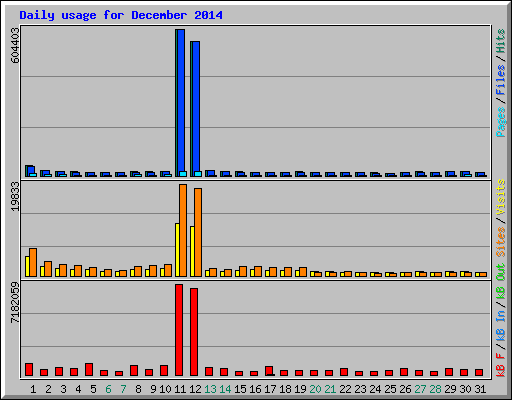Viewport: 512px width, 400px height.
Task: Click the top chart maximum value 604403
Action: coord(15,46)
